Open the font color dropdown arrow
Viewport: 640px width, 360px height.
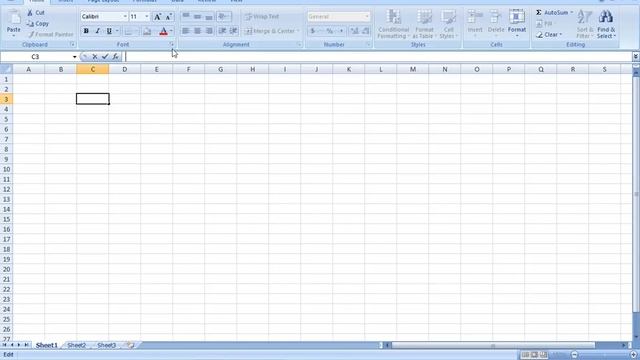point(171,31)
